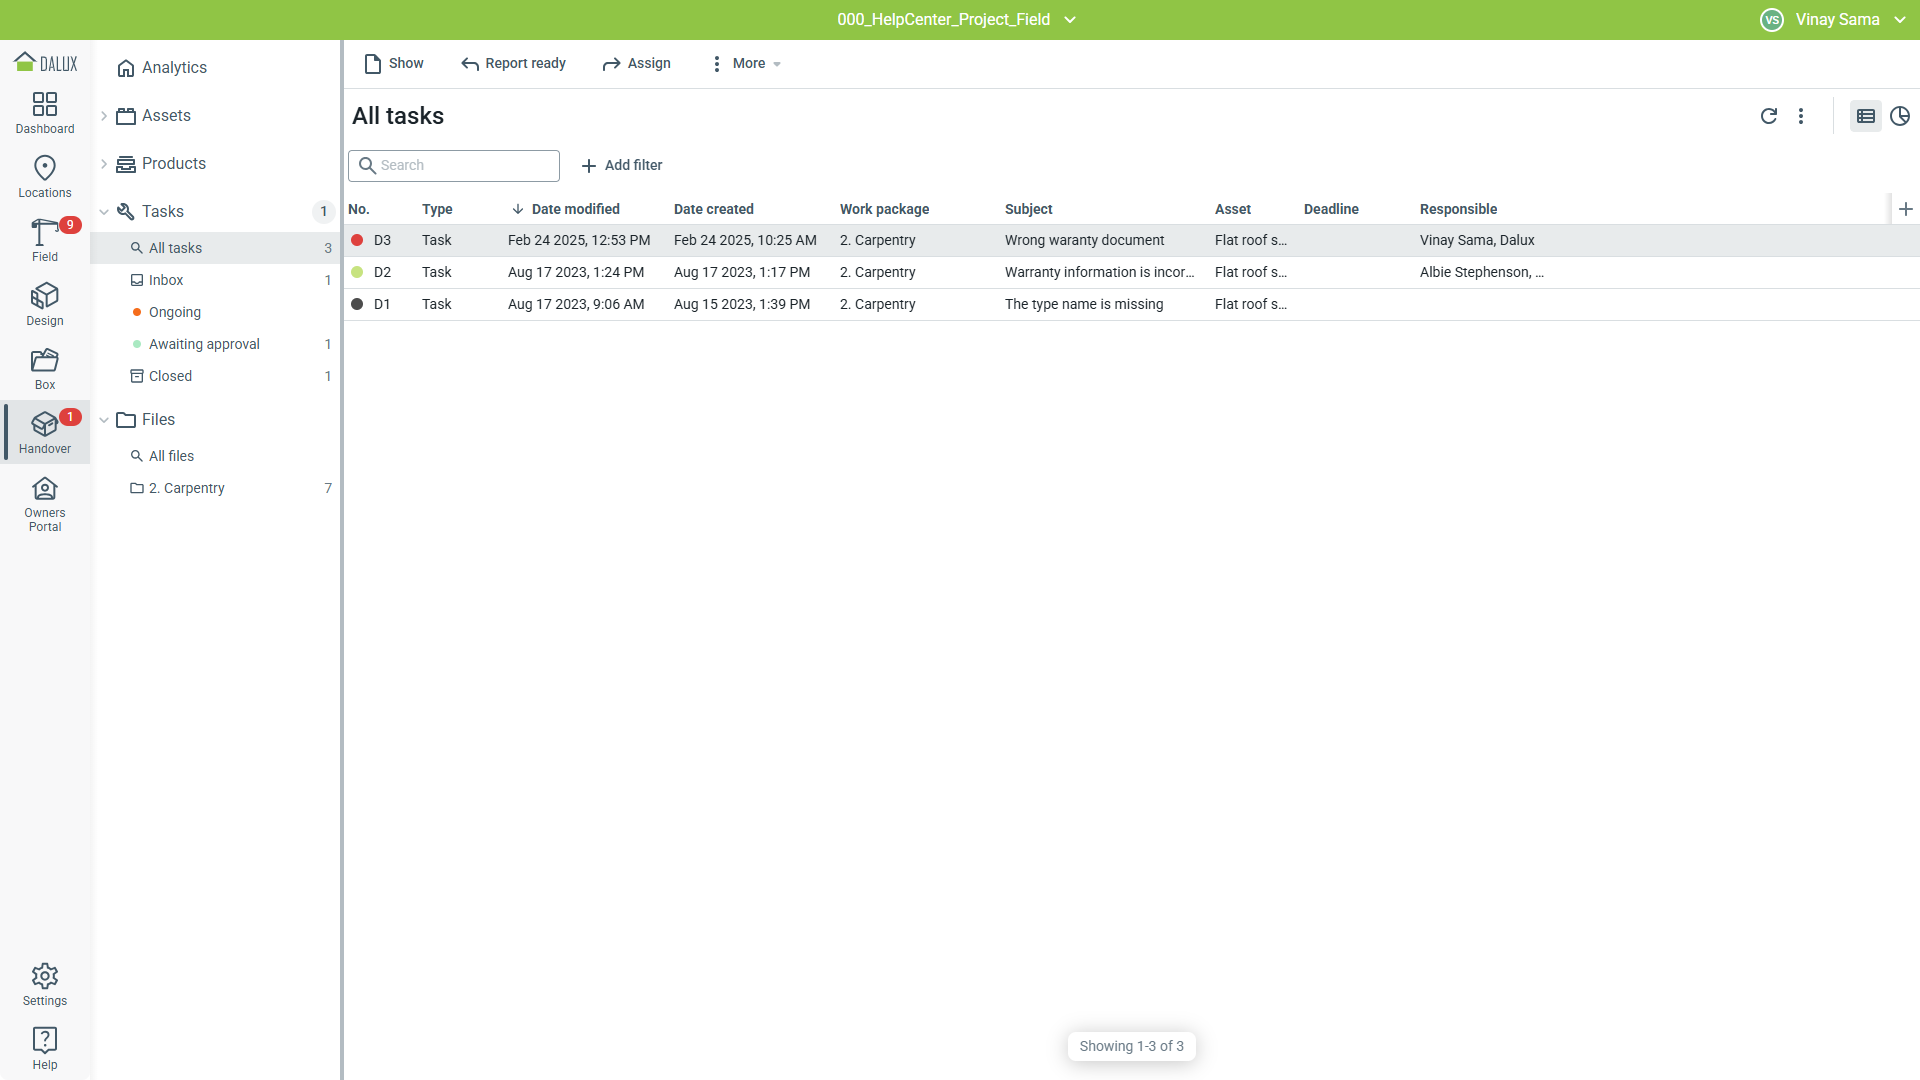
Task: Click the Report ready button
Action: pos(514,63)
